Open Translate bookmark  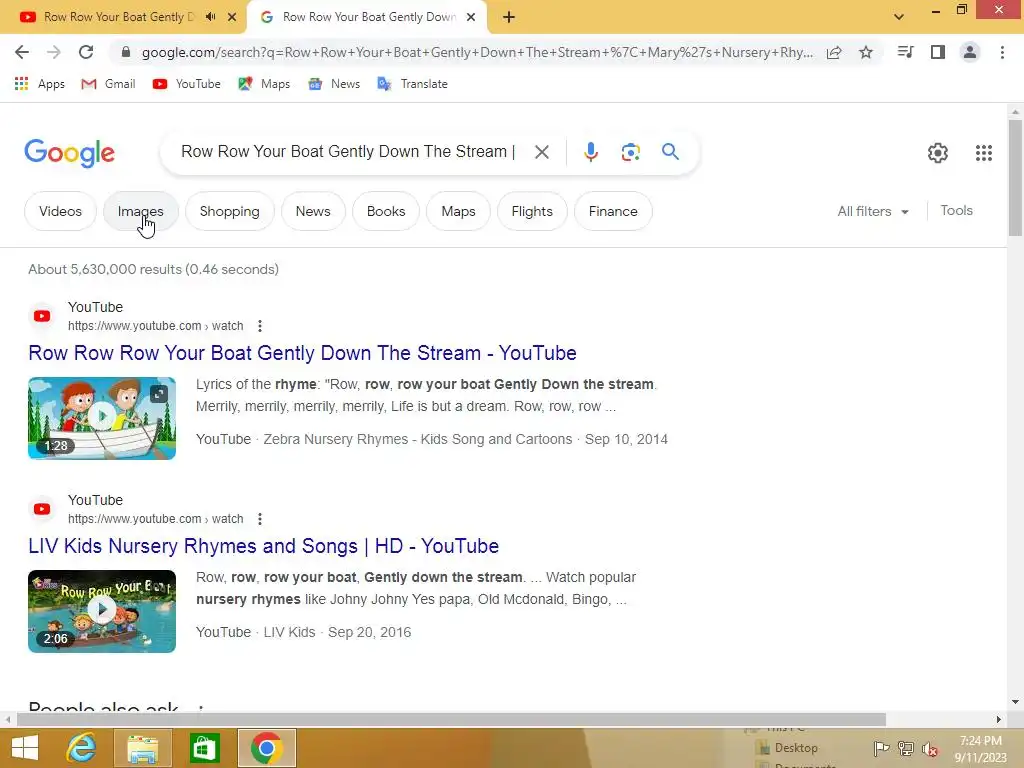412,84
